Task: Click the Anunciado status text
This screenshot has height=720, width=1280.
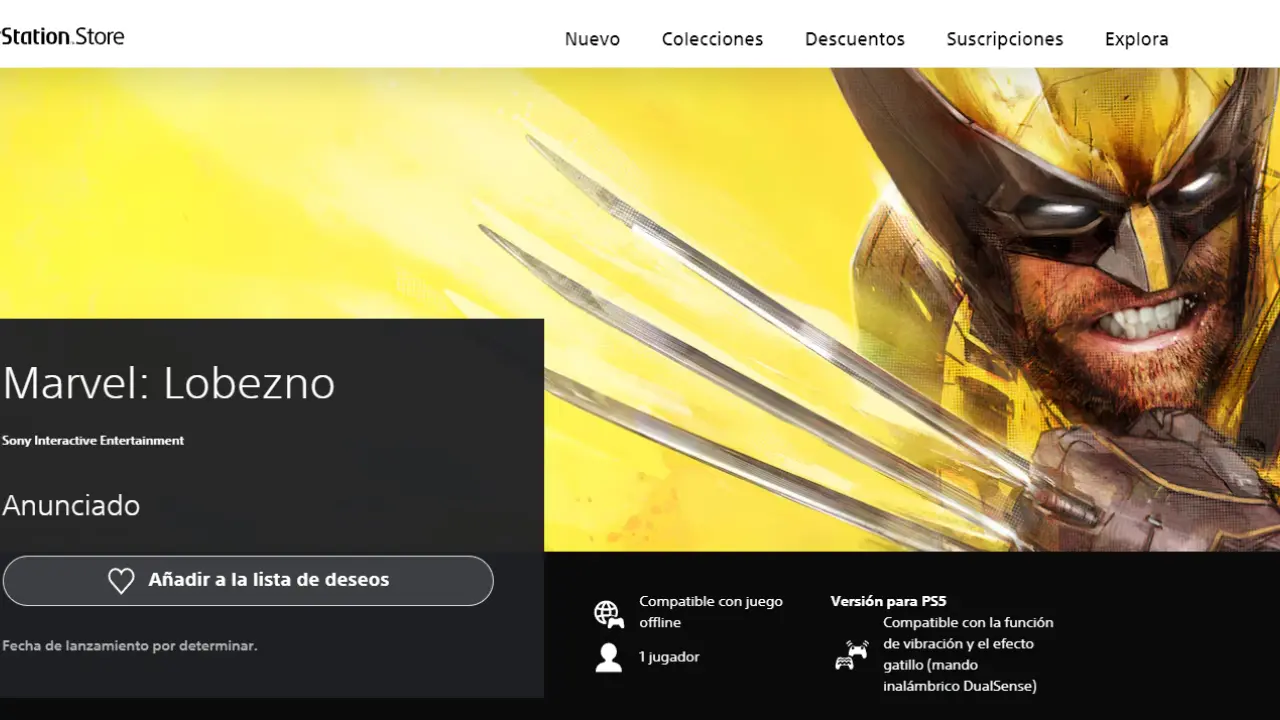Action: point(71,505)
